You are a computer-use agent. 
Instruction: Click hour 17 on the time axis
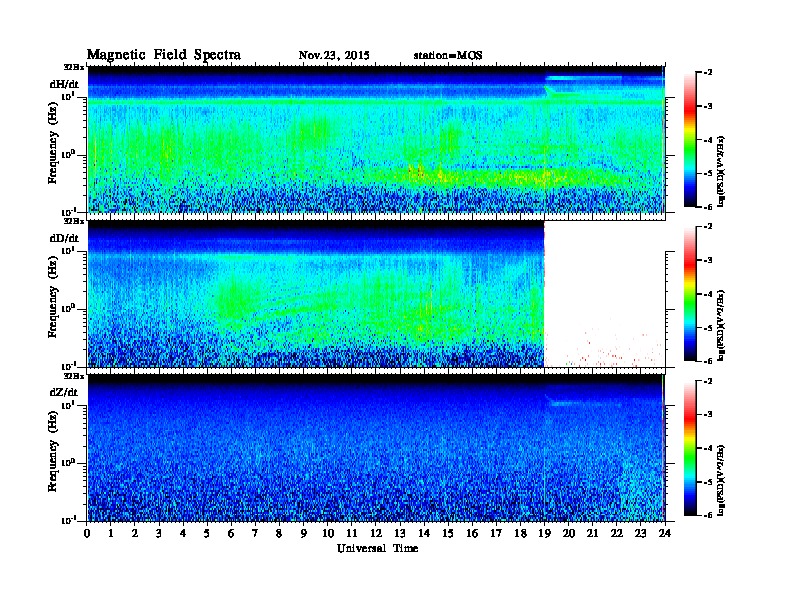(496, 534)
